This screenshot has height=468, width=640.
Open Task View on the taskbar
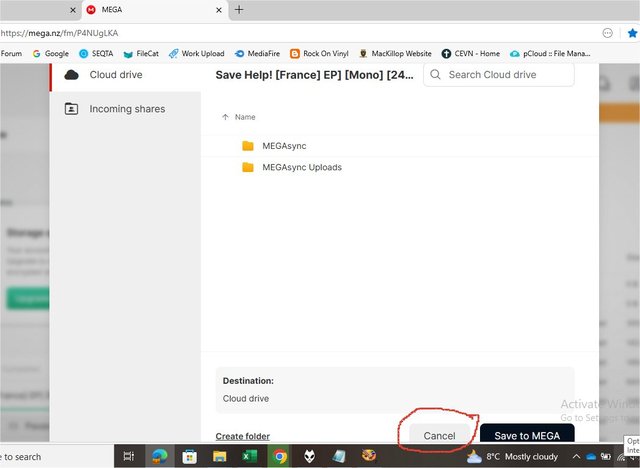129,456
